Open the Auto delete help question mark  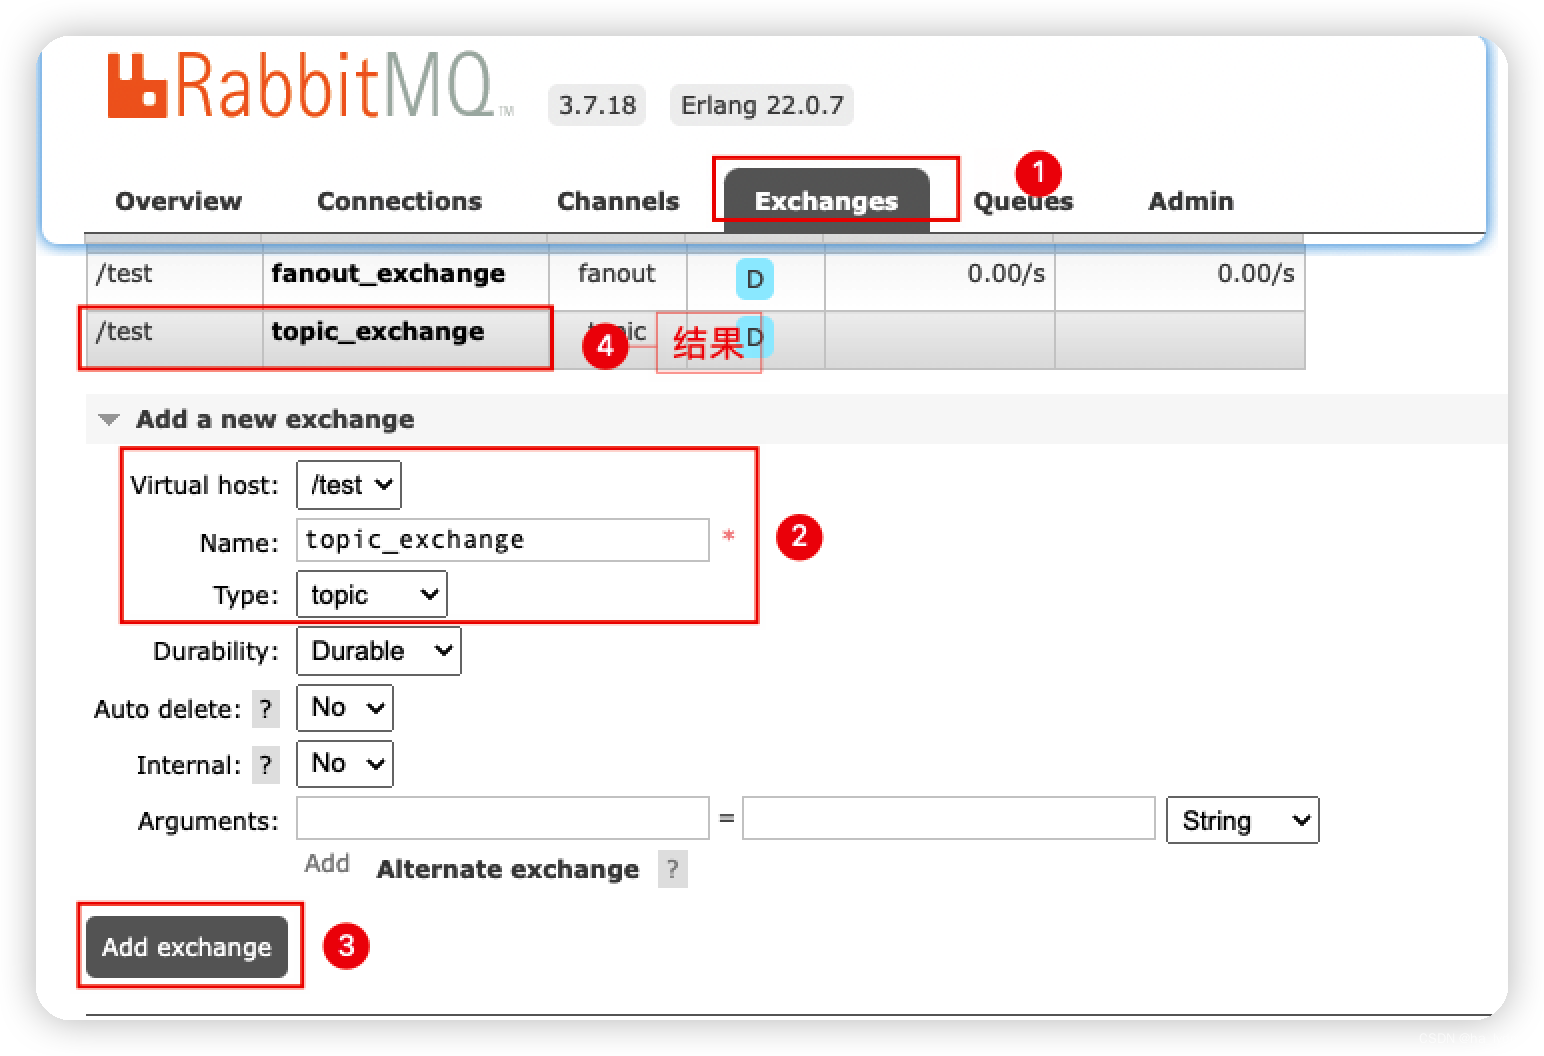[265, 709]
